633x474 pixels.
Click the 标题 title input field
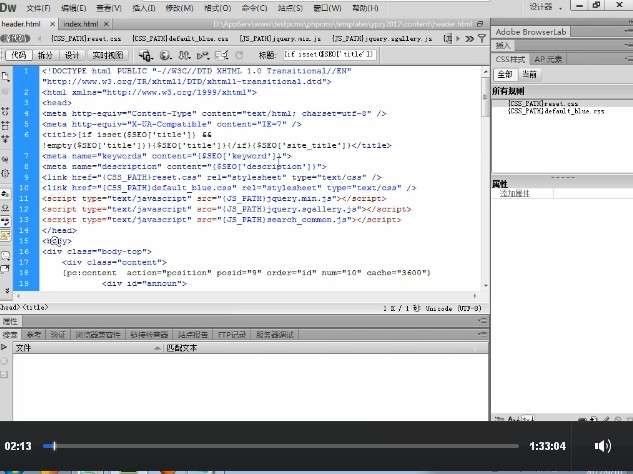(x=328, y=54)
